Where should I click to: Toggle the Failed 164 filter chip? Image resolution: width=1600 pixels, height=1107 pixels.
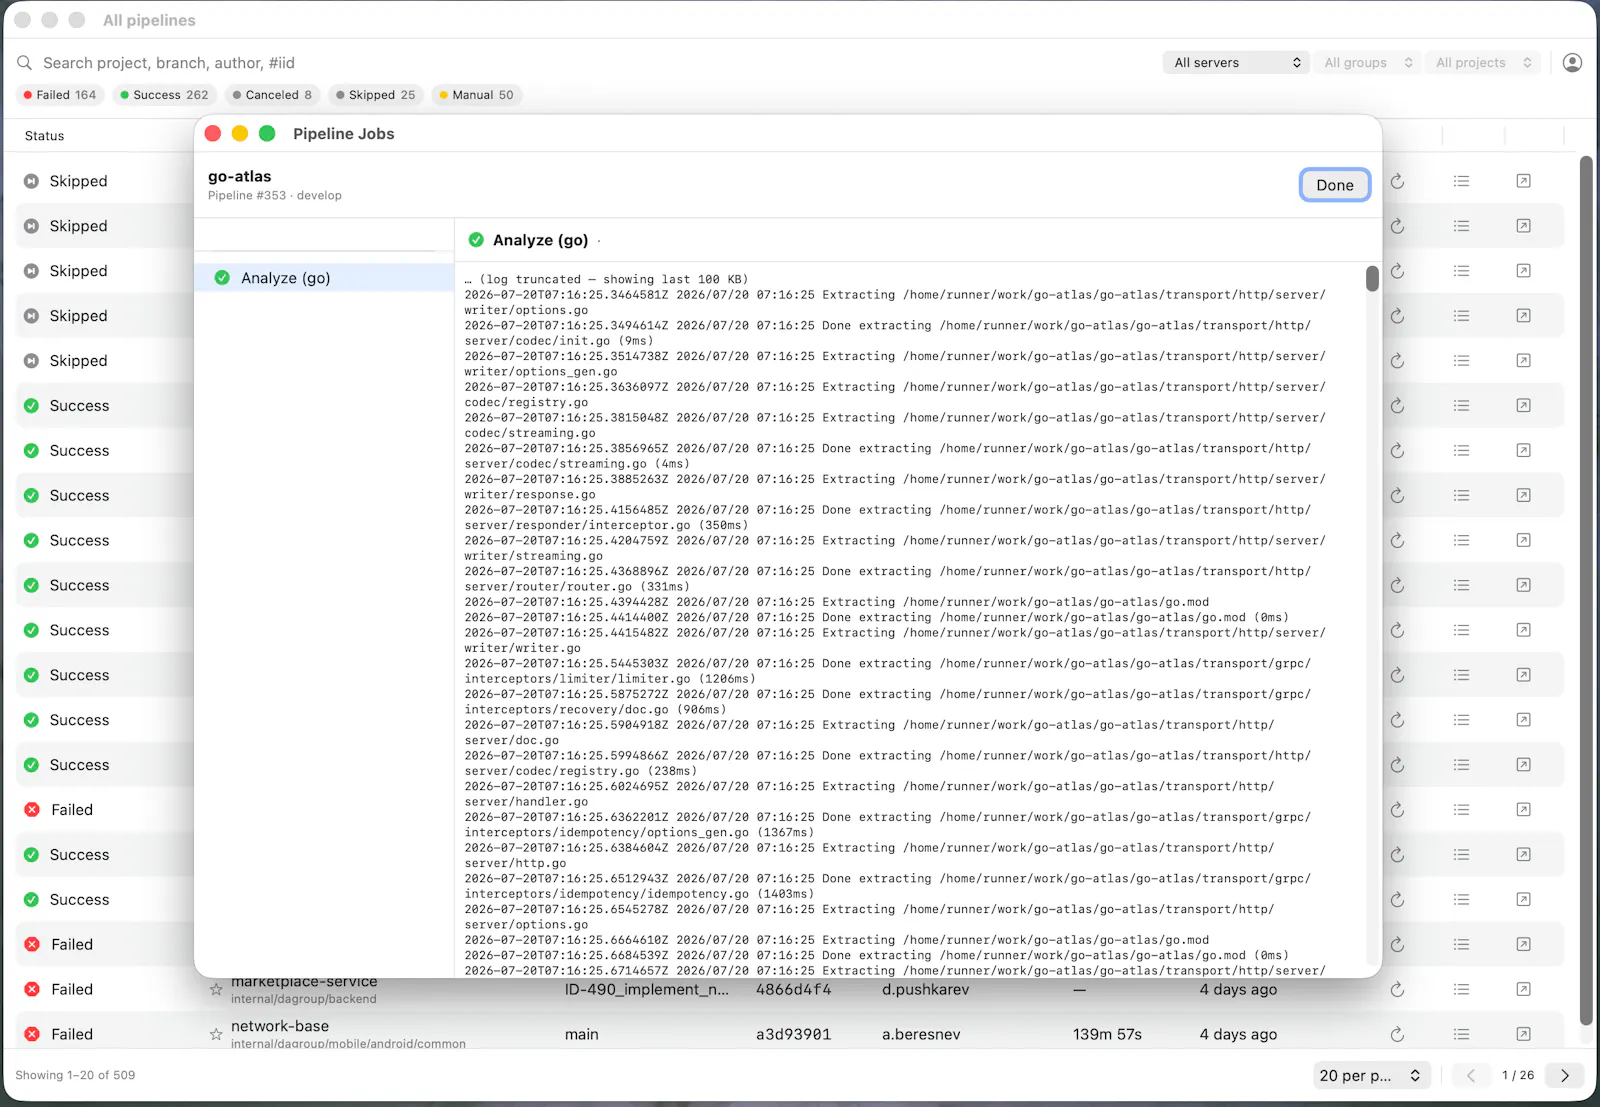click(60, 95)
